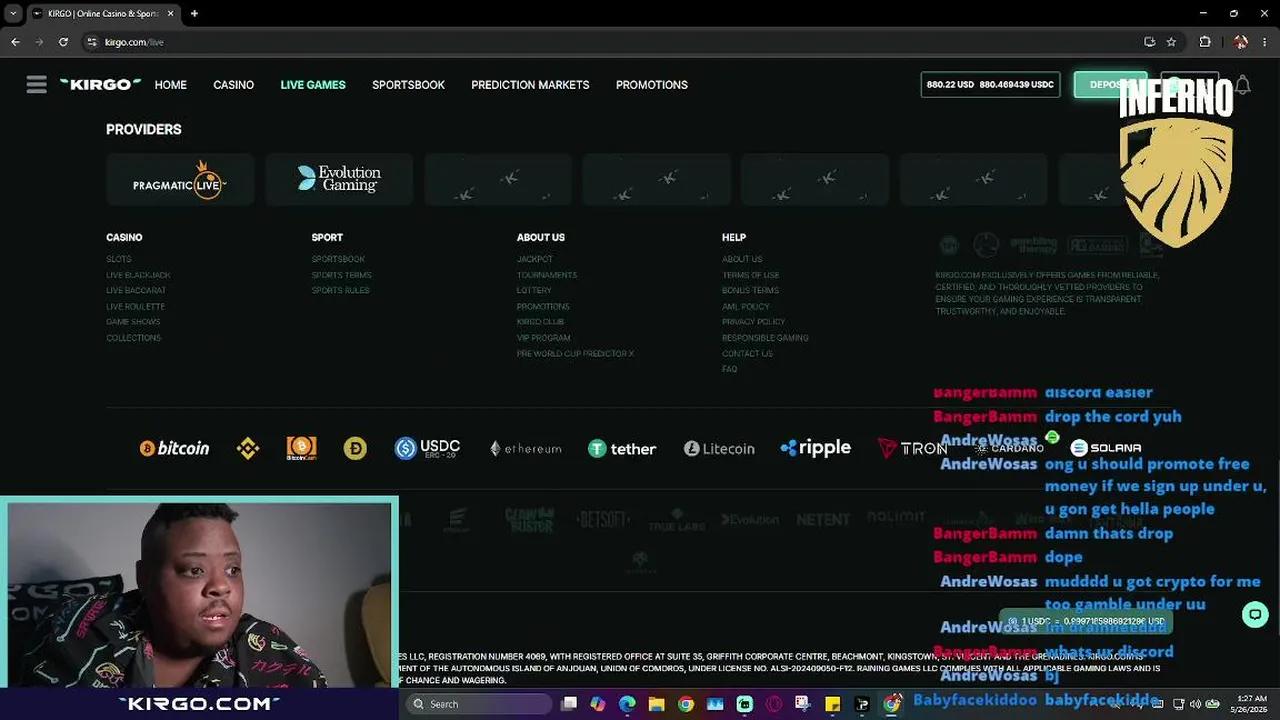The width and height of the screenshot is (1280, 720).
Task: Go to the Home nav item
Action: click(x=171, y=85)
